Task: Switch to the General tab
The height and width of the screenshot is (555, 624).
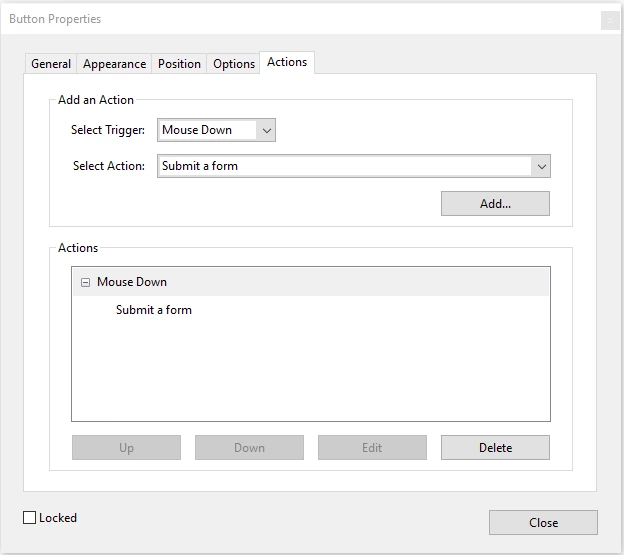Action: (x=51, y=64)
